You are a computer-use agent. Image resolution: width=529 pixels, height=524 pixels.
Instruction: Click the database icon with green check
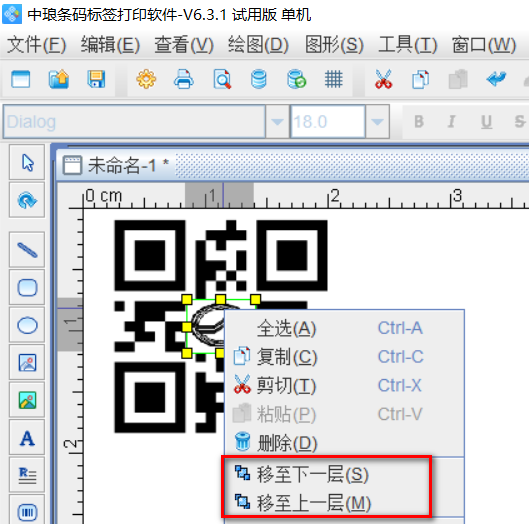tap(297, 80)
